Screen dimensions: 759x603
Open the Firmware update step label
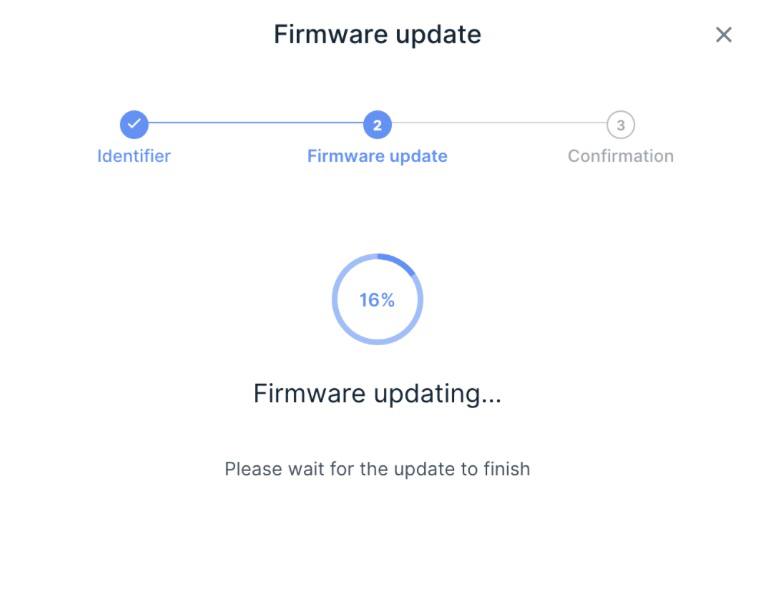377,156
